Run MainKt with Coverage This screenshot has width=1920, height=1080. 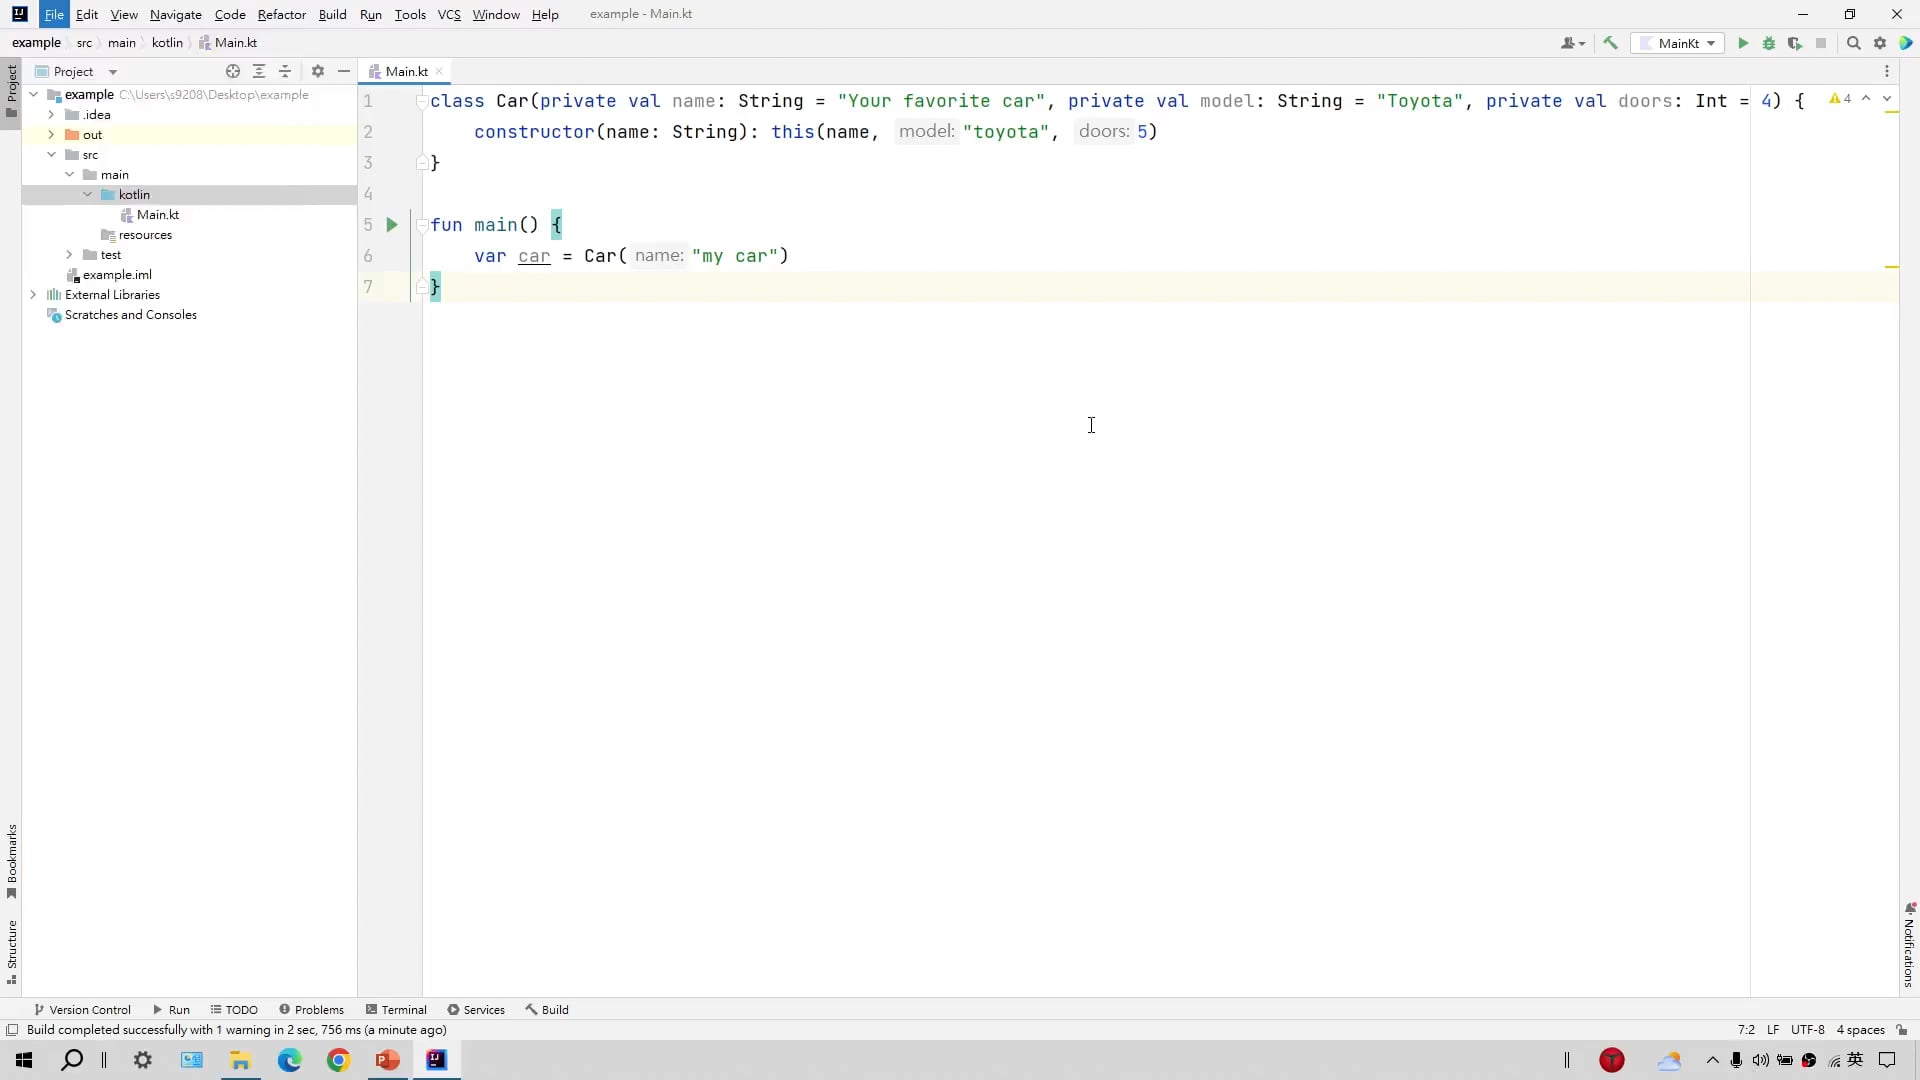pyautogui.click(x=1796, y=43)
